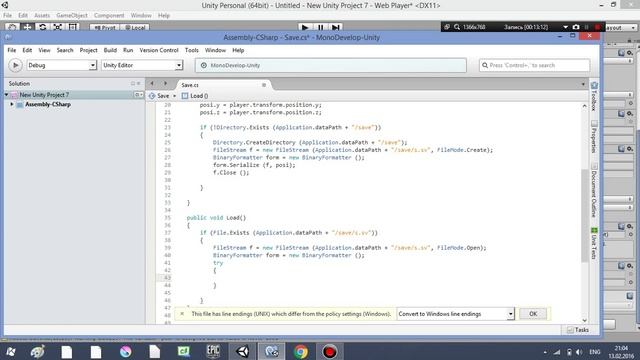Open the document tab list dropdown arrow
The width and height of the screenshot is (640, 360).
pyautogui.click(x=583, y=84)
